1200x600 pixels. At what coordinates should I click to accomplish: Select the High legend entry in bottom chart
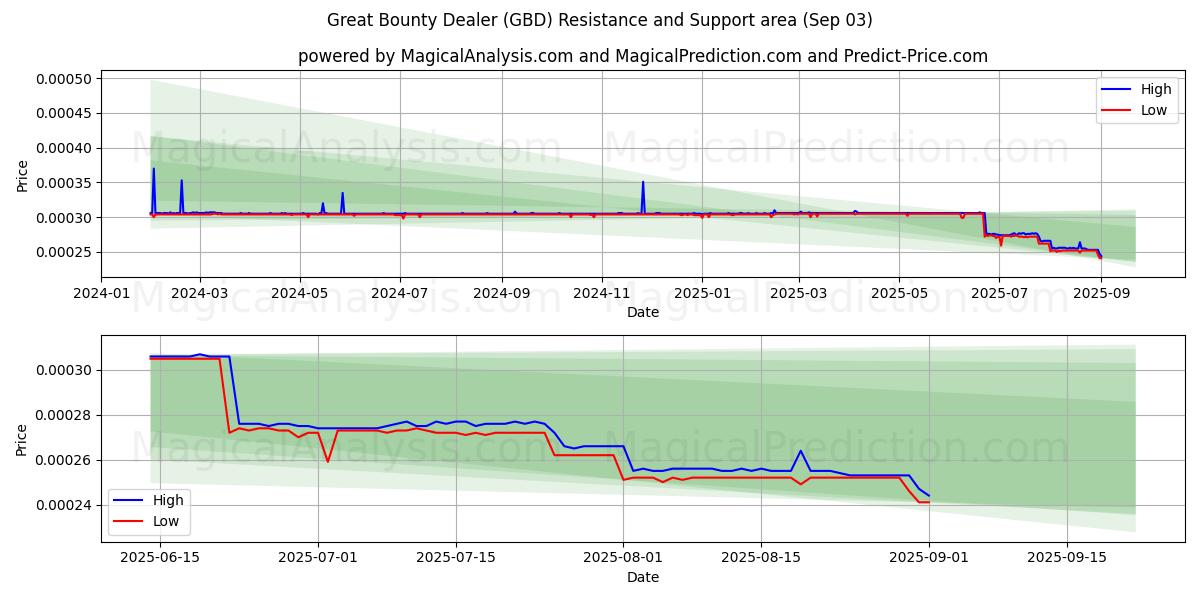[168, 500]
